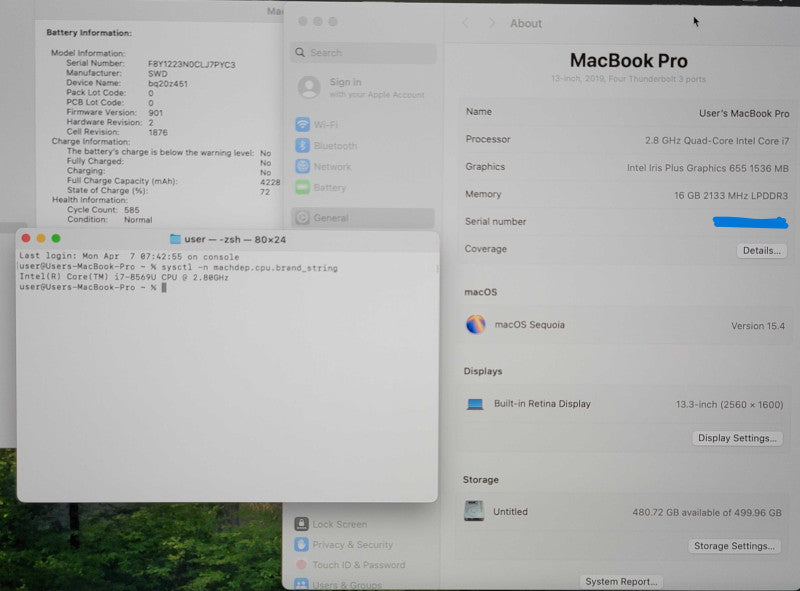Zoom the Terminal window with green button
The image size is (800, 591).
tap(56, 238)
